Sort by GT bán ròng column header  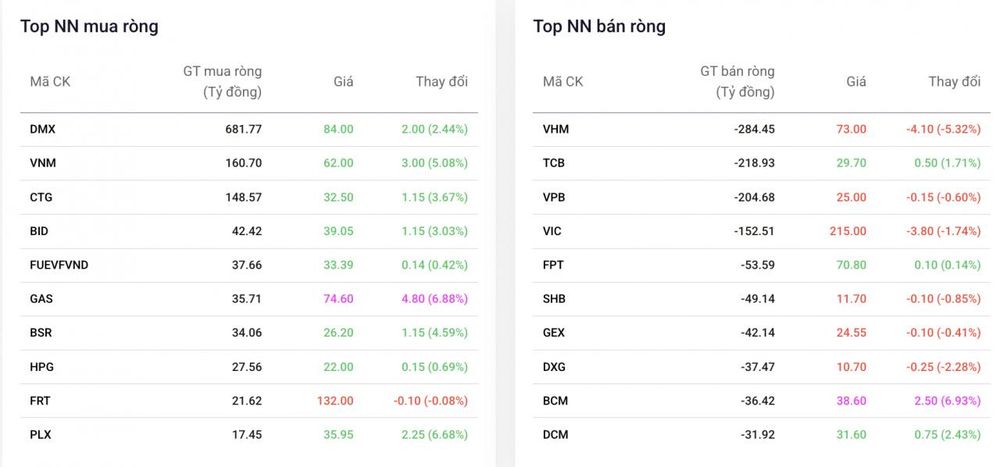[737, 82]
